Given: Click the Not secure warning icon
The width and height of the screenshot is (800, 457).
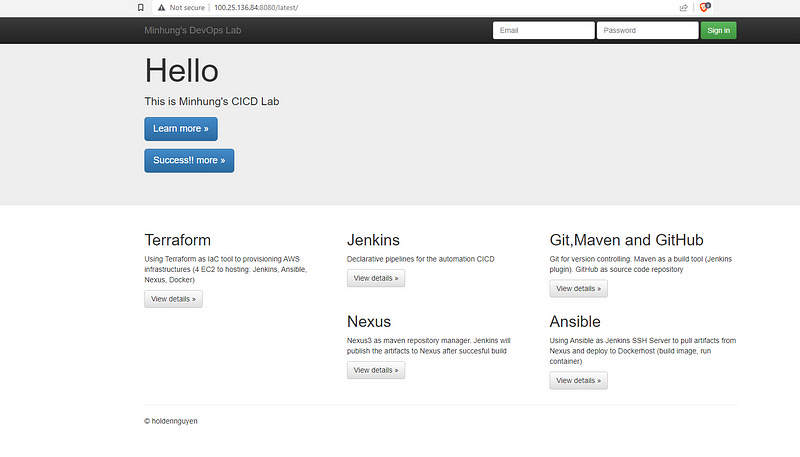Looking at the screenshot, I should pos(161,8).
